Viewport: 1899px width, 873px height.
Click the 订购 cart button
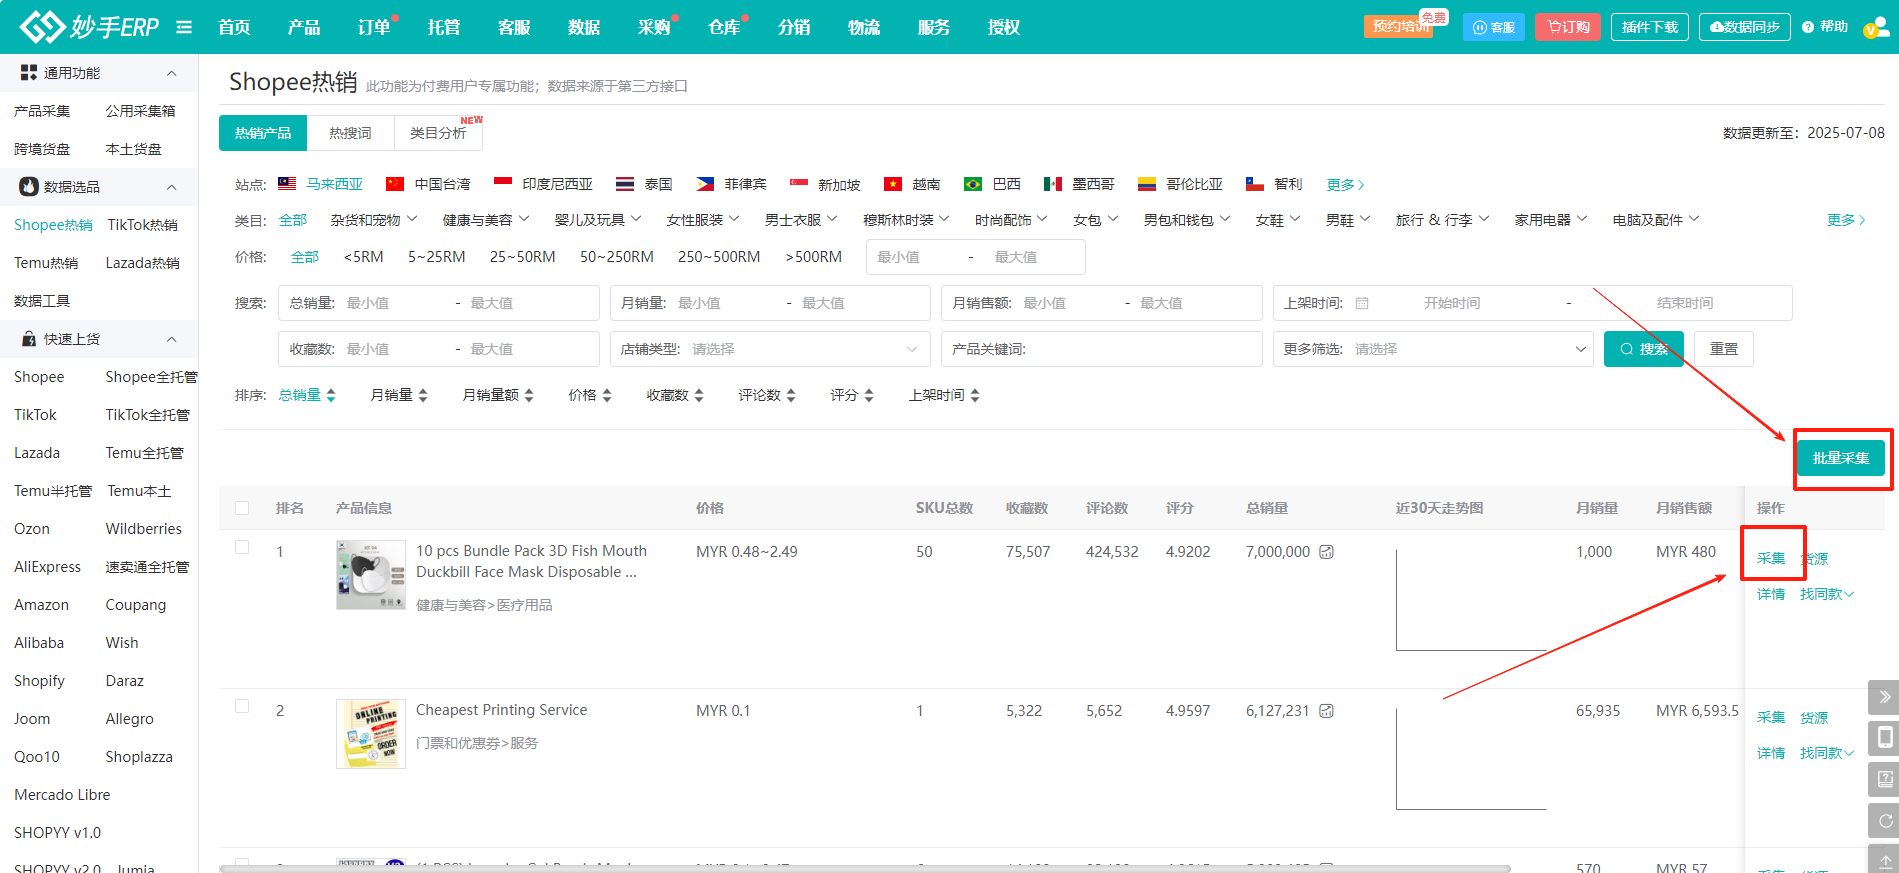point(1569,27)
